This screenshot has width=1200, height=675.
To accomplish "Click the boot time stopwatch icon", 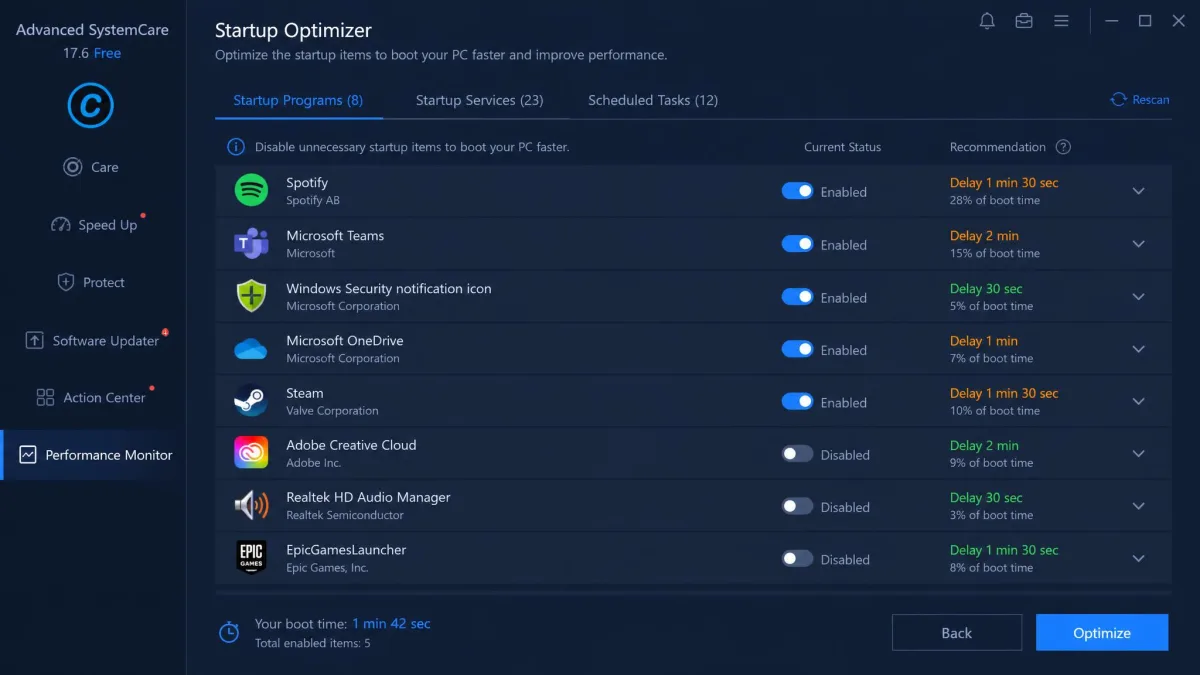I will 229,632.
